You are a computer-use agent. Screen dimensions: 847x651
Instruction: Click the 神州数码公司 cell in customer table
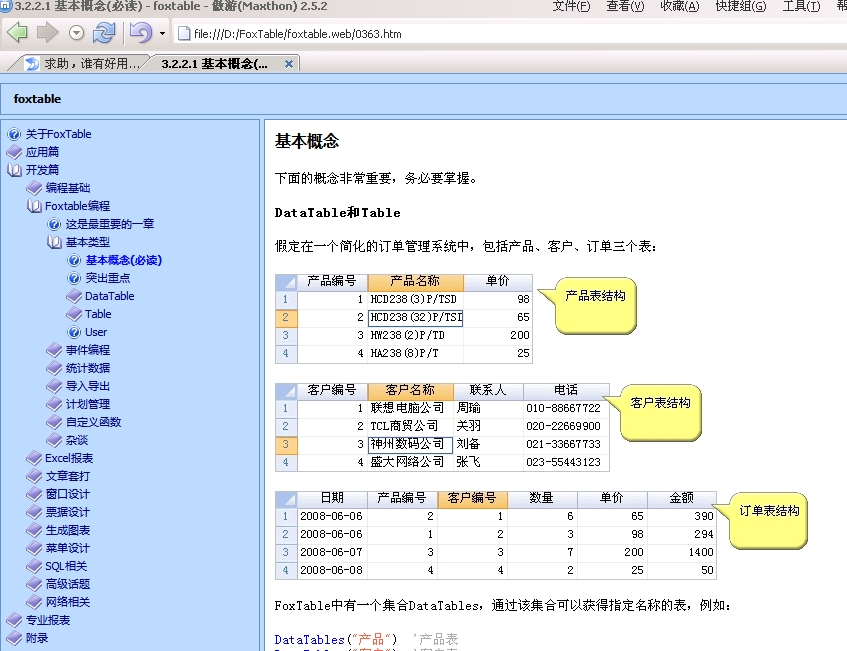click(410, 444)
